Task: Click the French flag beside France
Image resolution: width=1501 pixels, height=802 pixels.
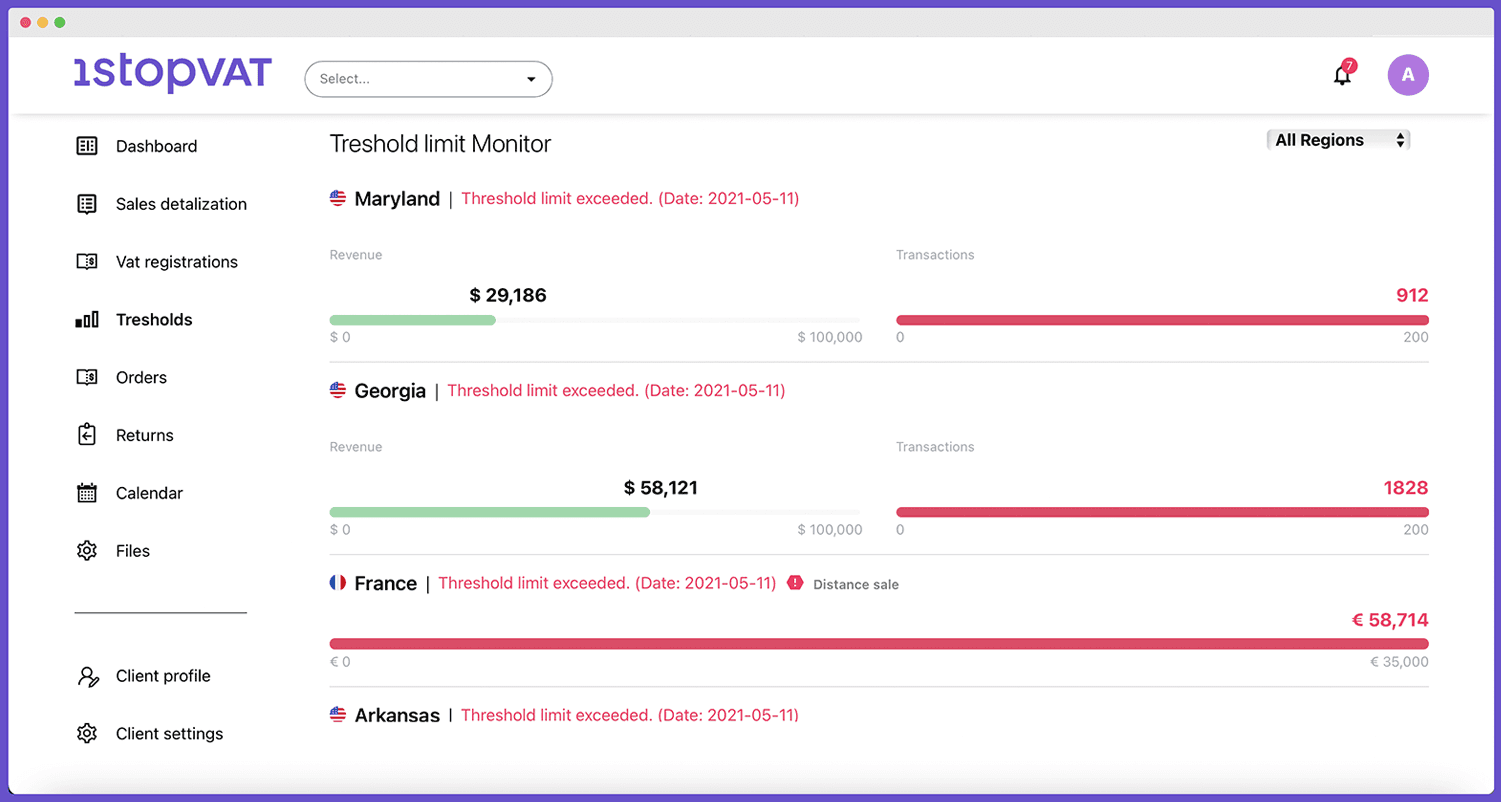Action: coord(337,582)
